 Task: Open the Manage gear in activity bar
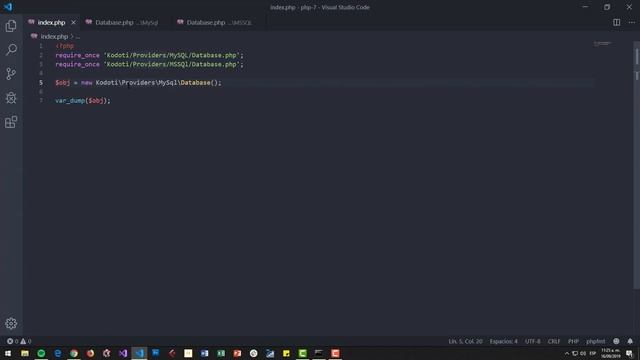click(x=11, y=323)
